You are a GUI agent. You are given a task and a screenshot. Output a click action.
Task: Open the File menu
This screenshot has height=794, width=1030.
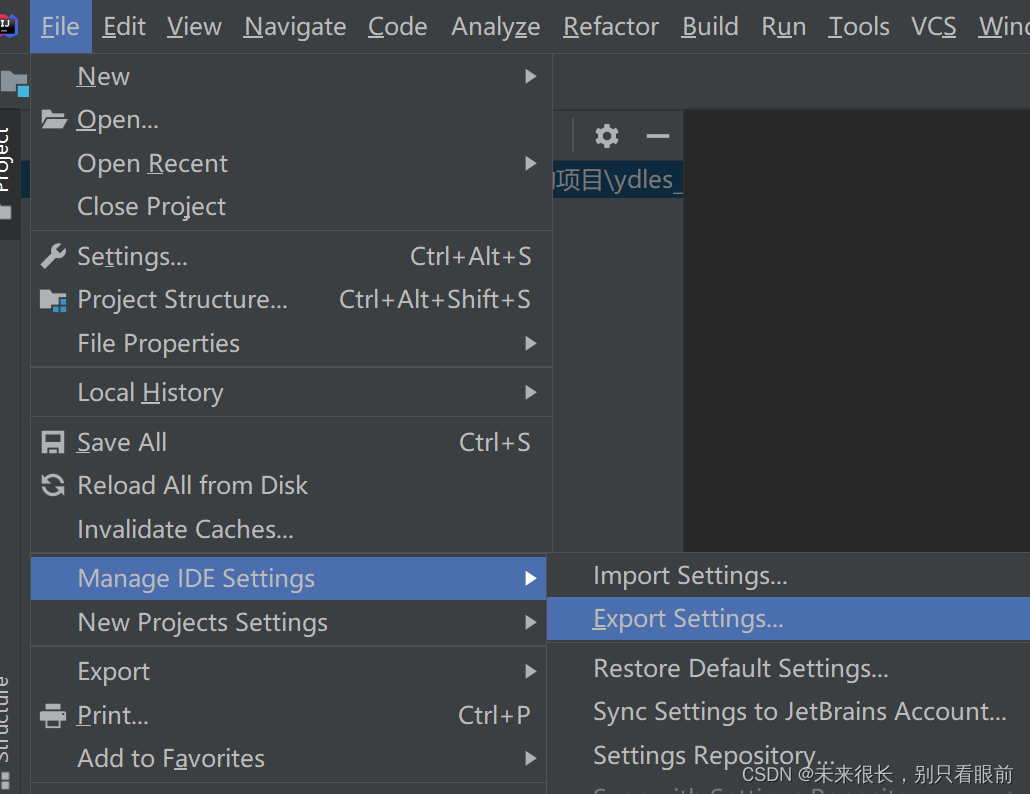tap(60, 26)
